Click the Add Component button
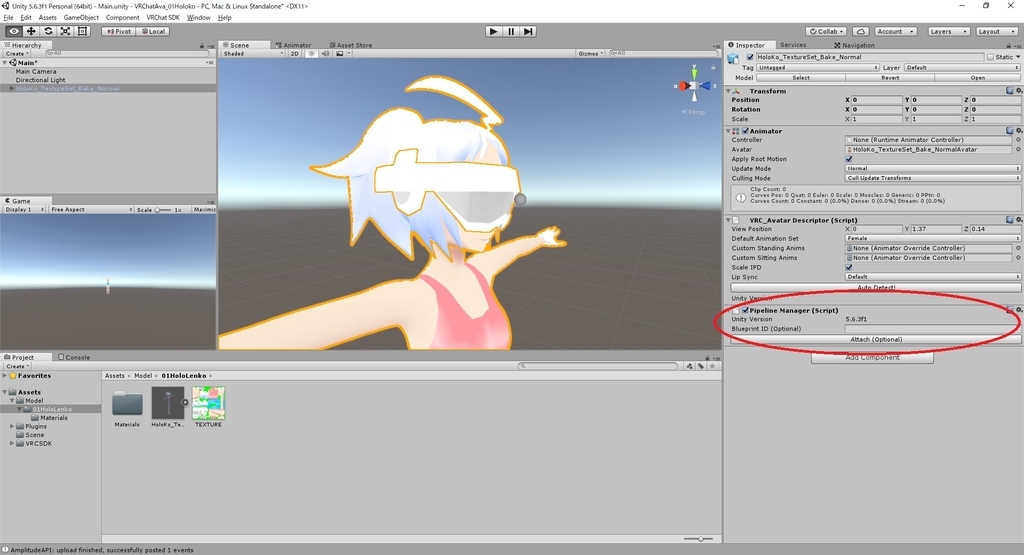The width and height of the screenshot is (1024, 555). tap(872, 358)
